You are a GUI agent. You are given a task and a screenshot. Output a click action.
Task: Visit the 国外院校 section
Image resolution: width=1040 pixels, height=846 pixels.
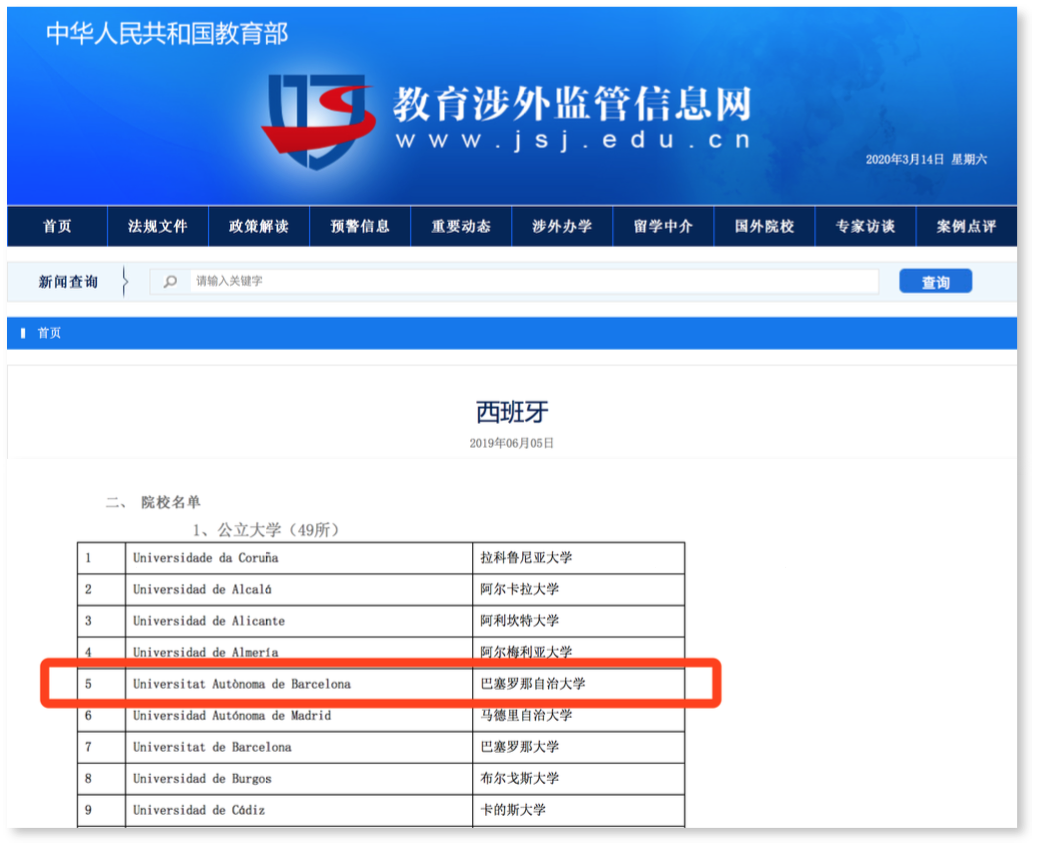764,226
